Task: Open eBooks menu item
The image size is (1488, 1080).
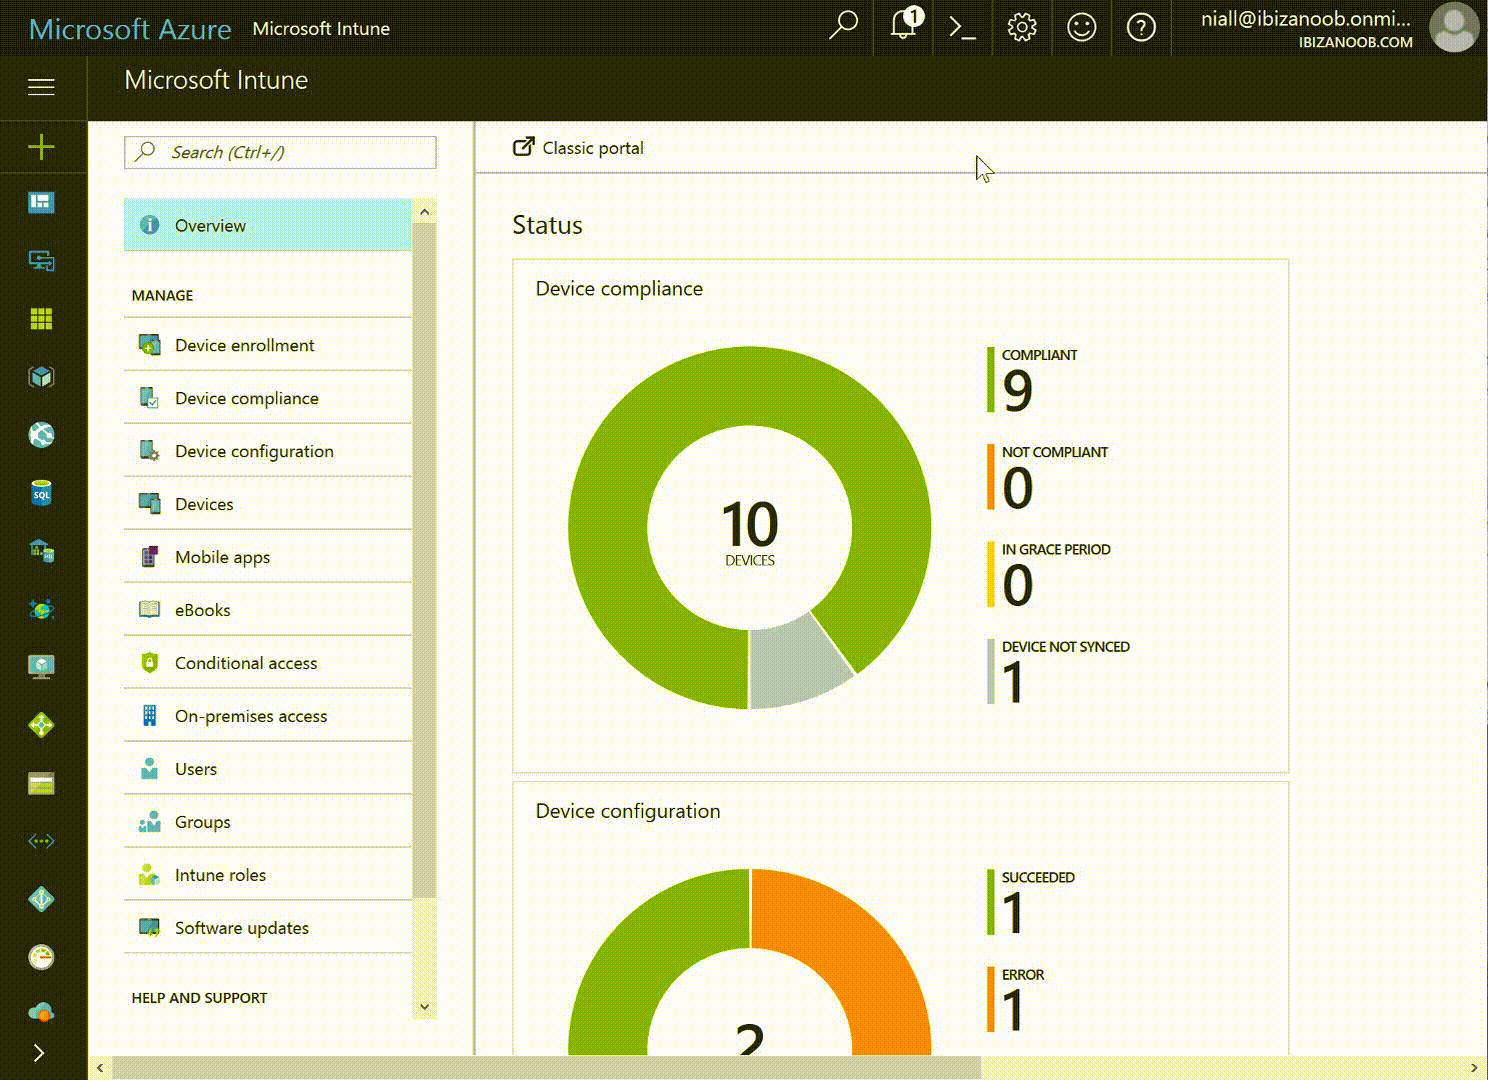Action: click(267, 610)
